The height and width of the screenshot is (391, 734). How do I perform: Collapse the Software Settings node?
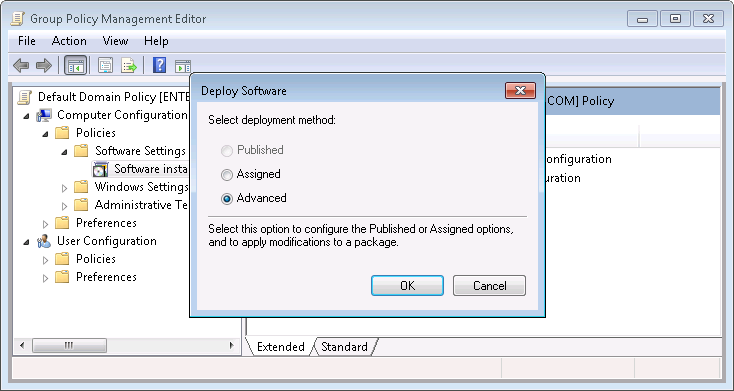(x=65, y=152)
